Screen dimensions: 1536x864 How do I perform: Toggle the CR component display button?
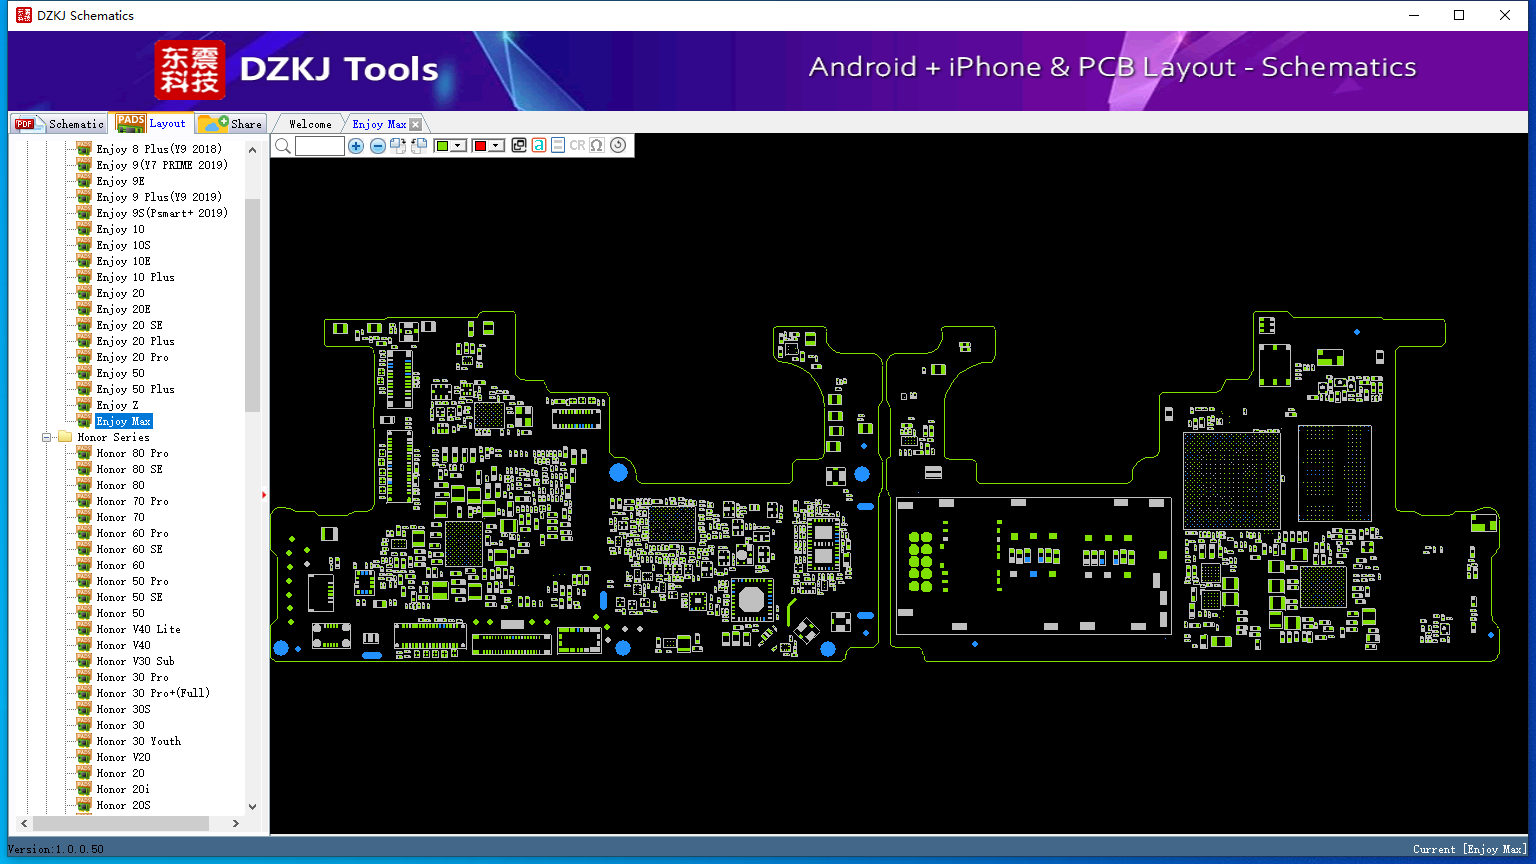click(x=577, y=145)
